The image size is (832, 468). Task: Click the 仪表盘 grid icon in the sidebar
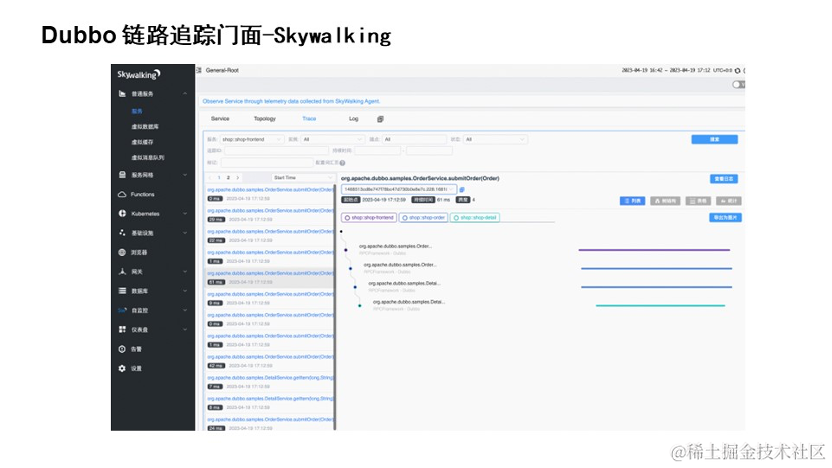click(122, 330)
